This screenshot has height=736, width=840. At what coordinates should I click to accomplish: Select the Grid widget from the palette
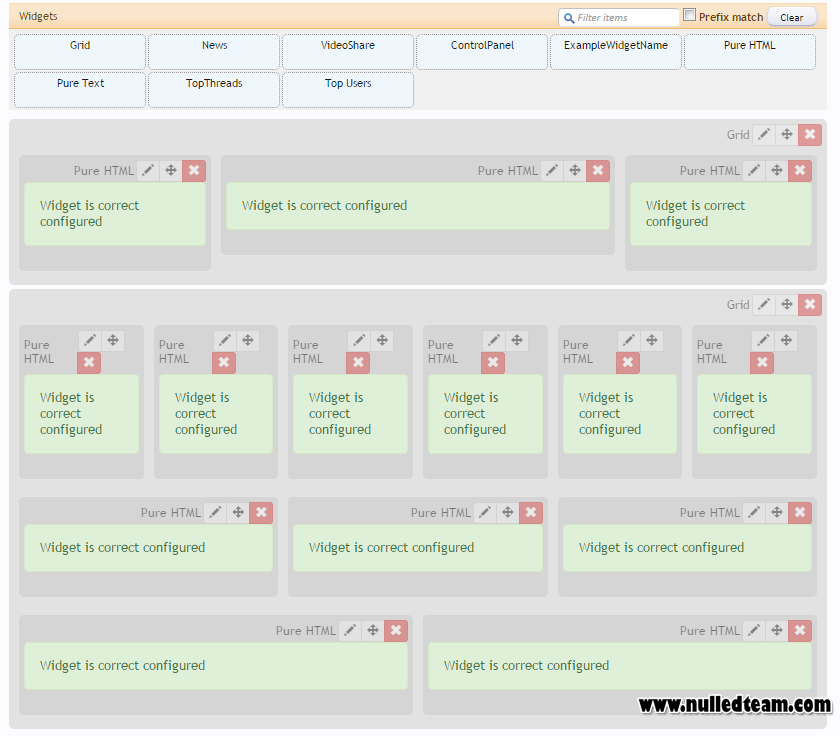click(x=80, y=52)
